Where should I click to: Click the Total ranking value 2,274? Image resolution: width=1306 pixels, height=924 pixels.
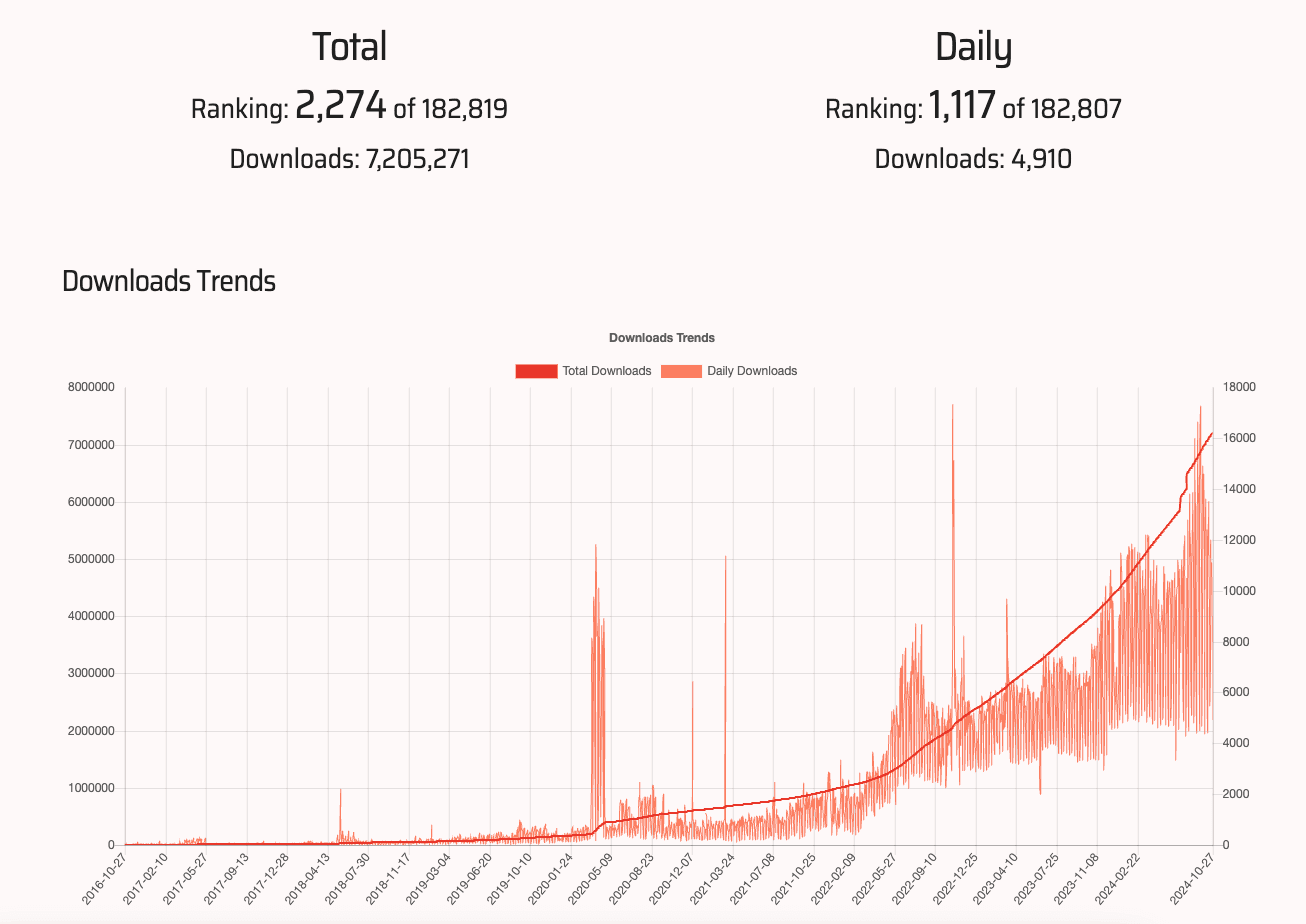(342, 104)
